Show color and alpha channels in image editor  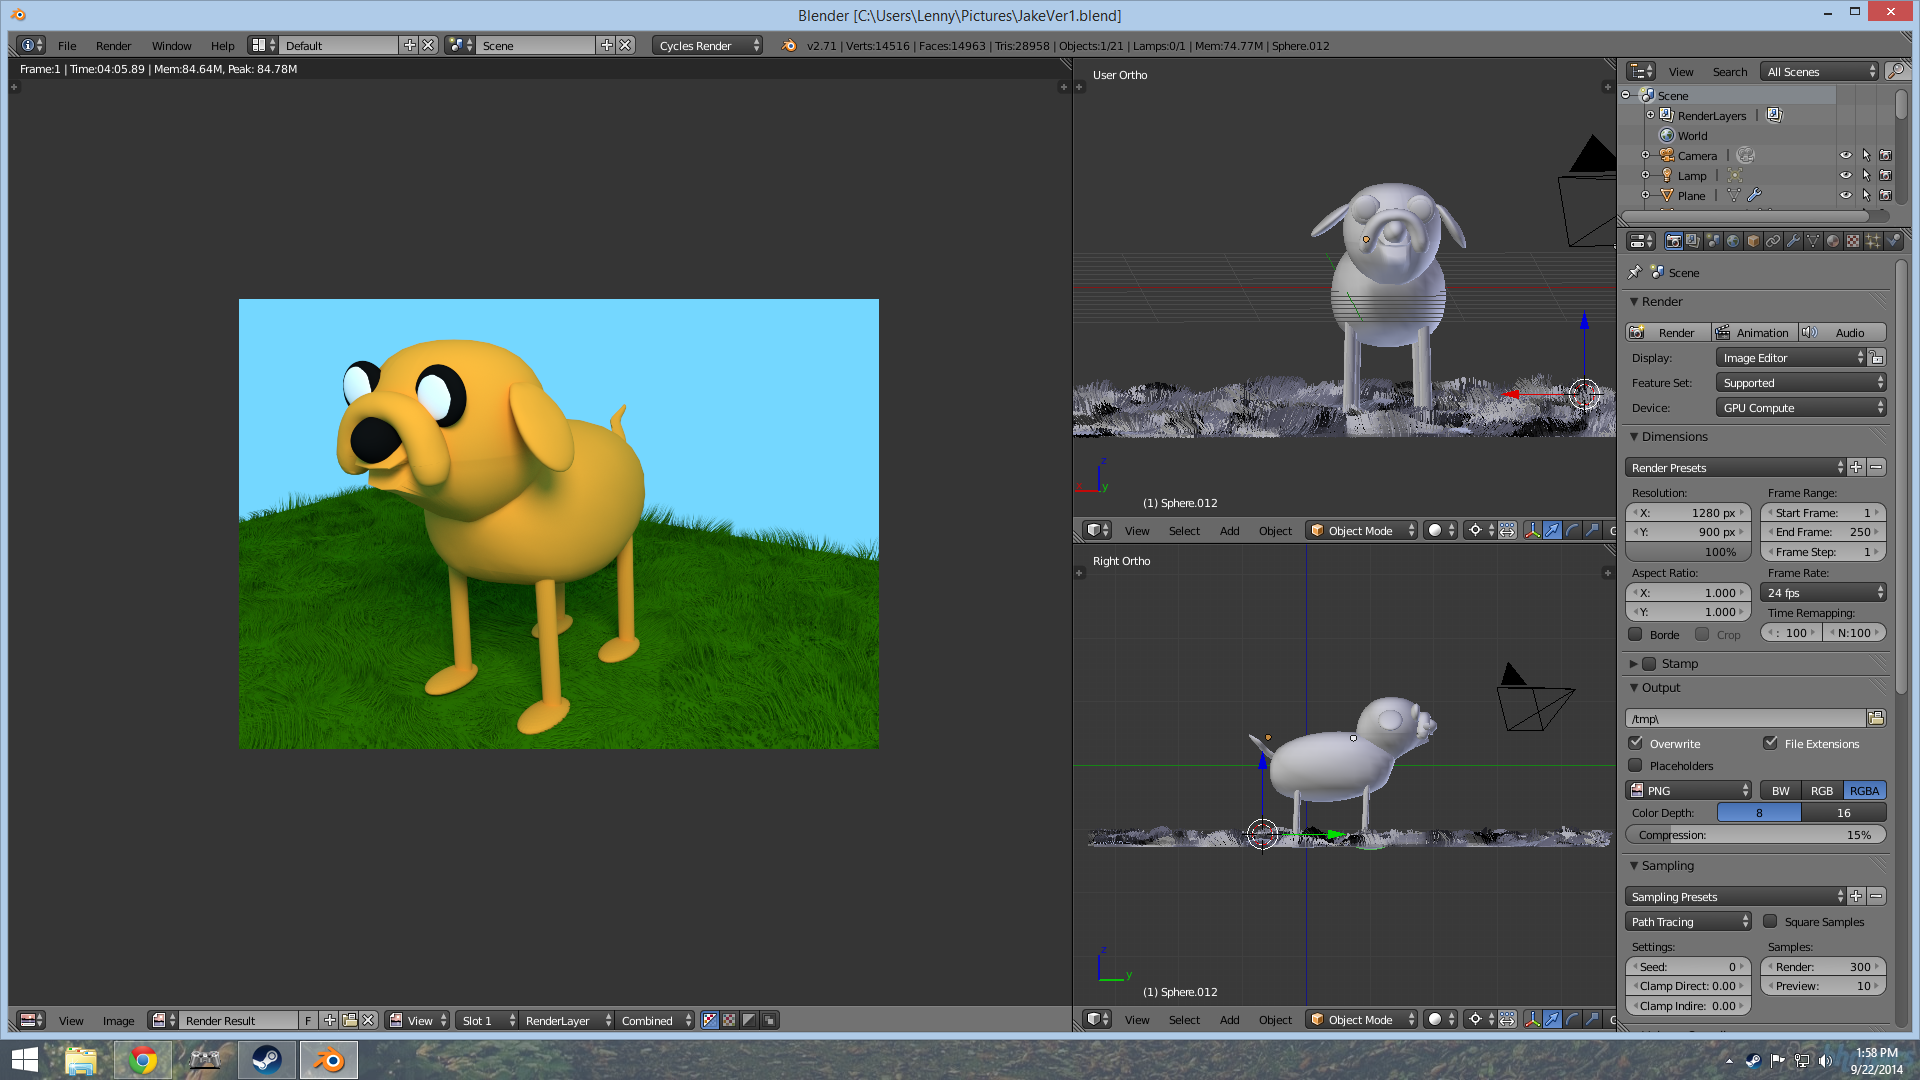coord(710,1020)
